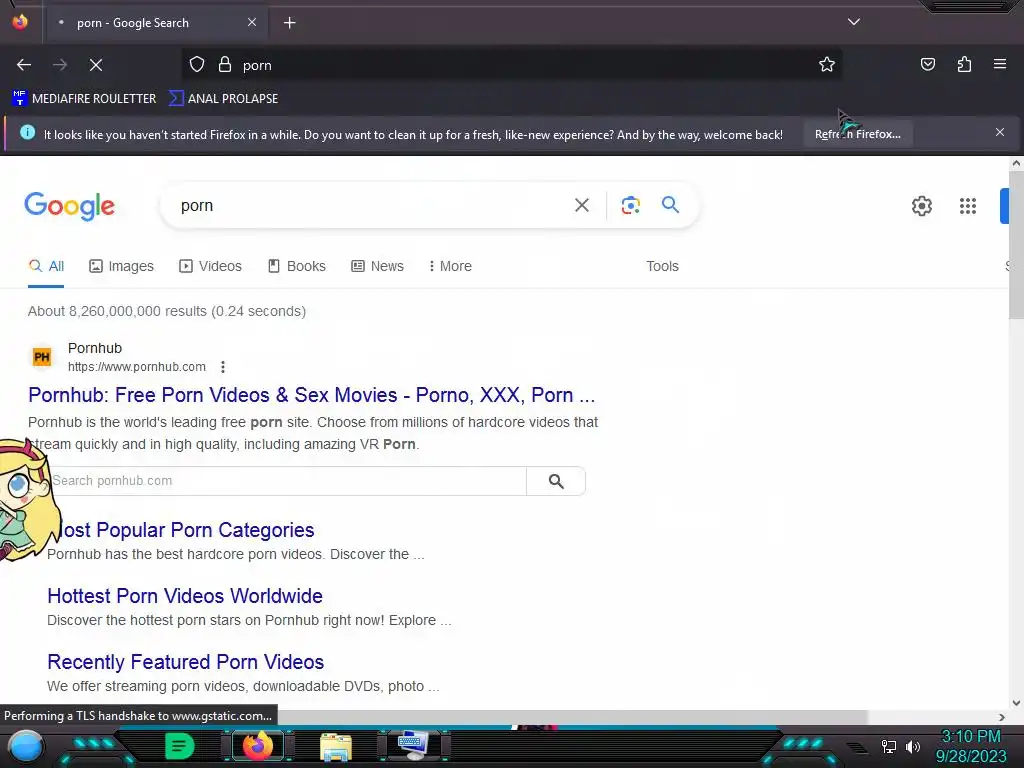Click the vertical scrollbar up arrow
Image resolution: width=1024 pixels, height=768 pixels.
pyautogui.click(x=1016, y=164)
